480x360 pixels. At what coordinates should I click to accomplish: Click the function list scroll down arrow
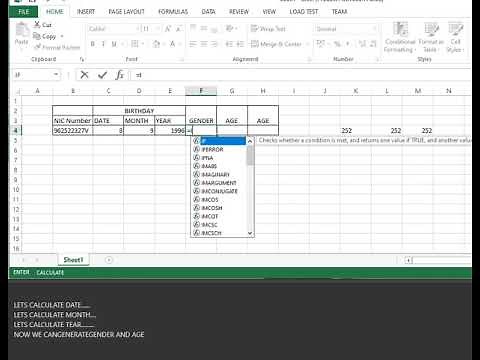250,233
